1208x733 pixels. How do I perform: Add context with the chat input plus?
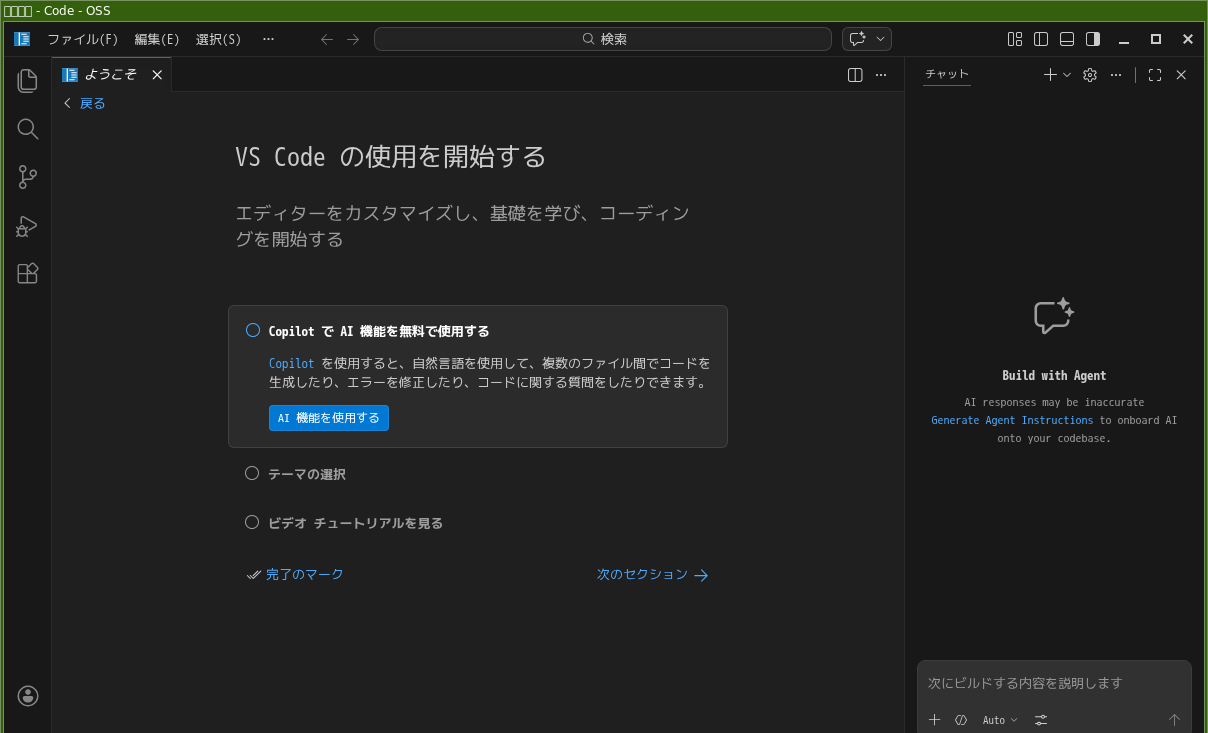coord(935,720)
